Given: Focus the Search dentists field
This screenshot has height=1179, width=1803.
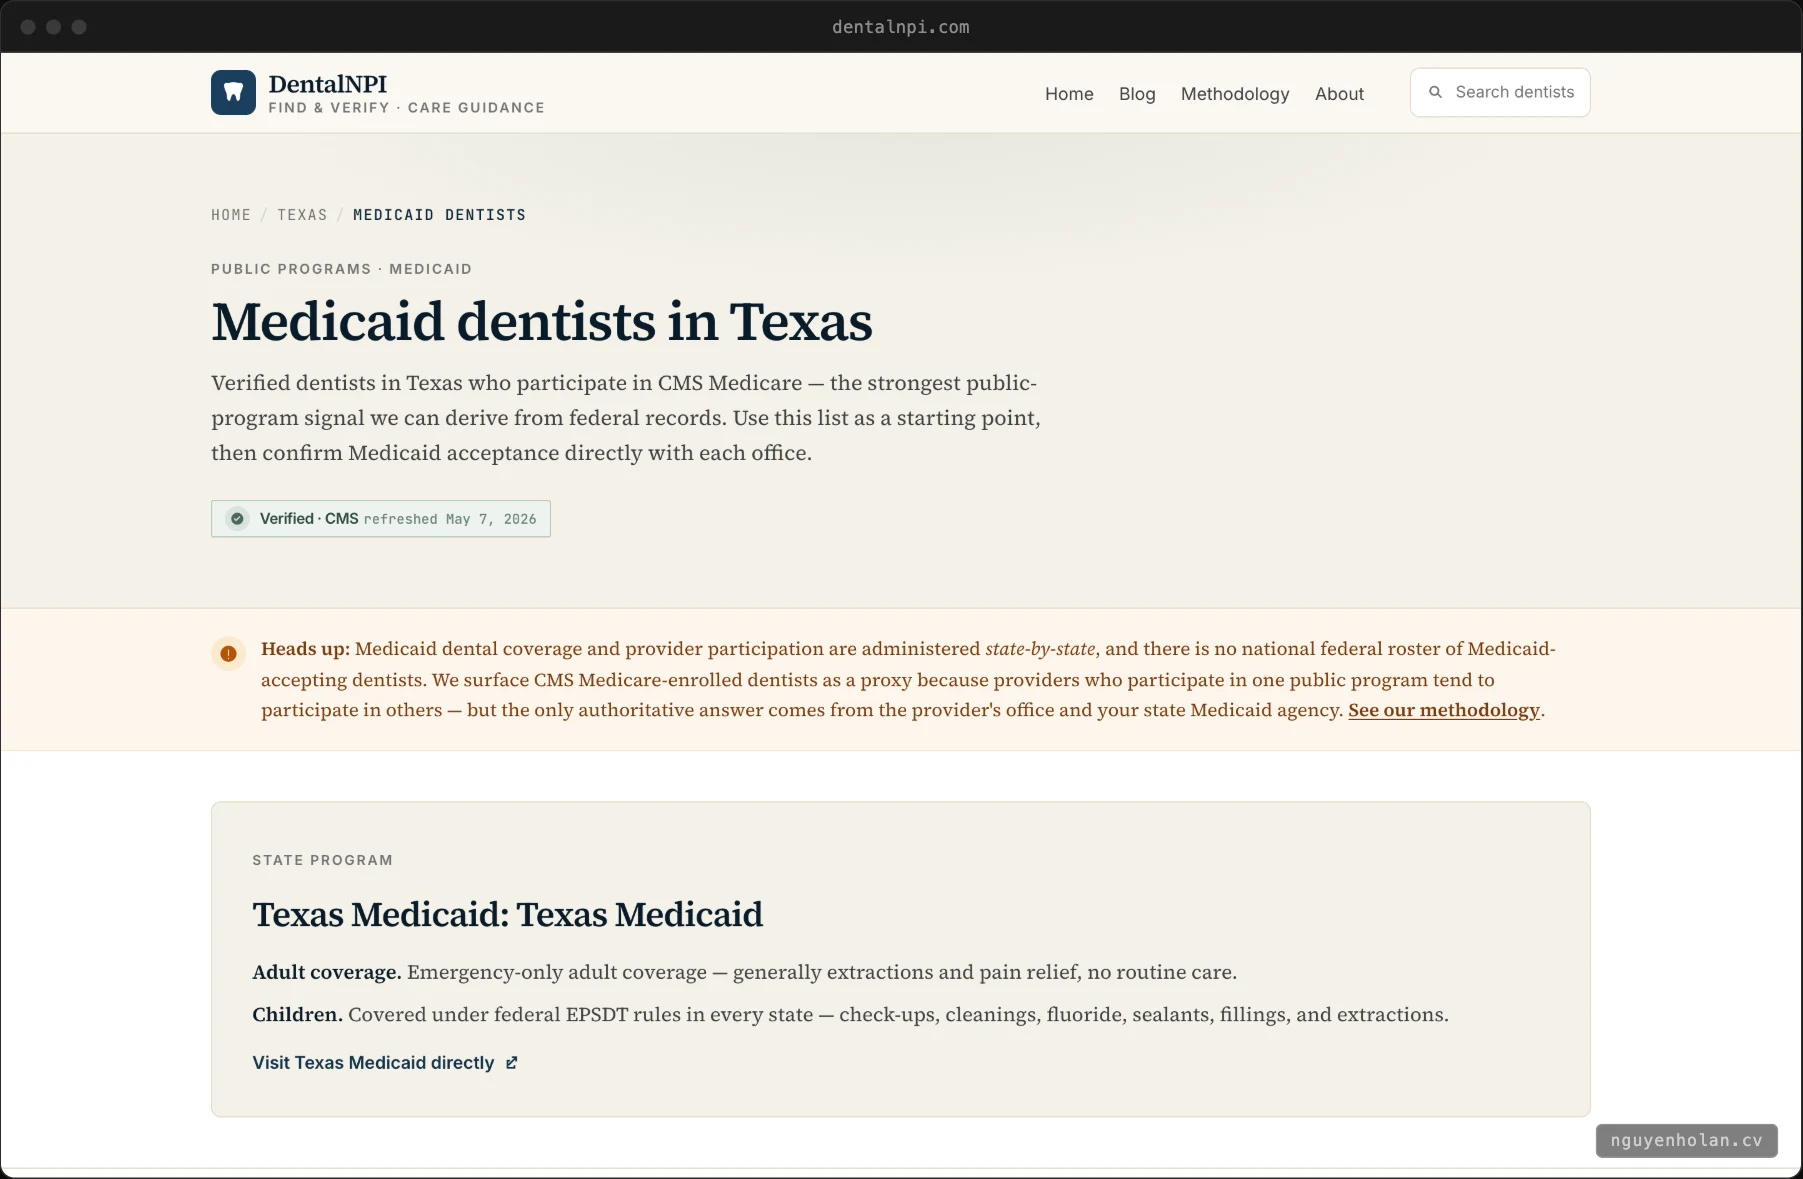Looking at the screenshot, I should [1500, 92].
